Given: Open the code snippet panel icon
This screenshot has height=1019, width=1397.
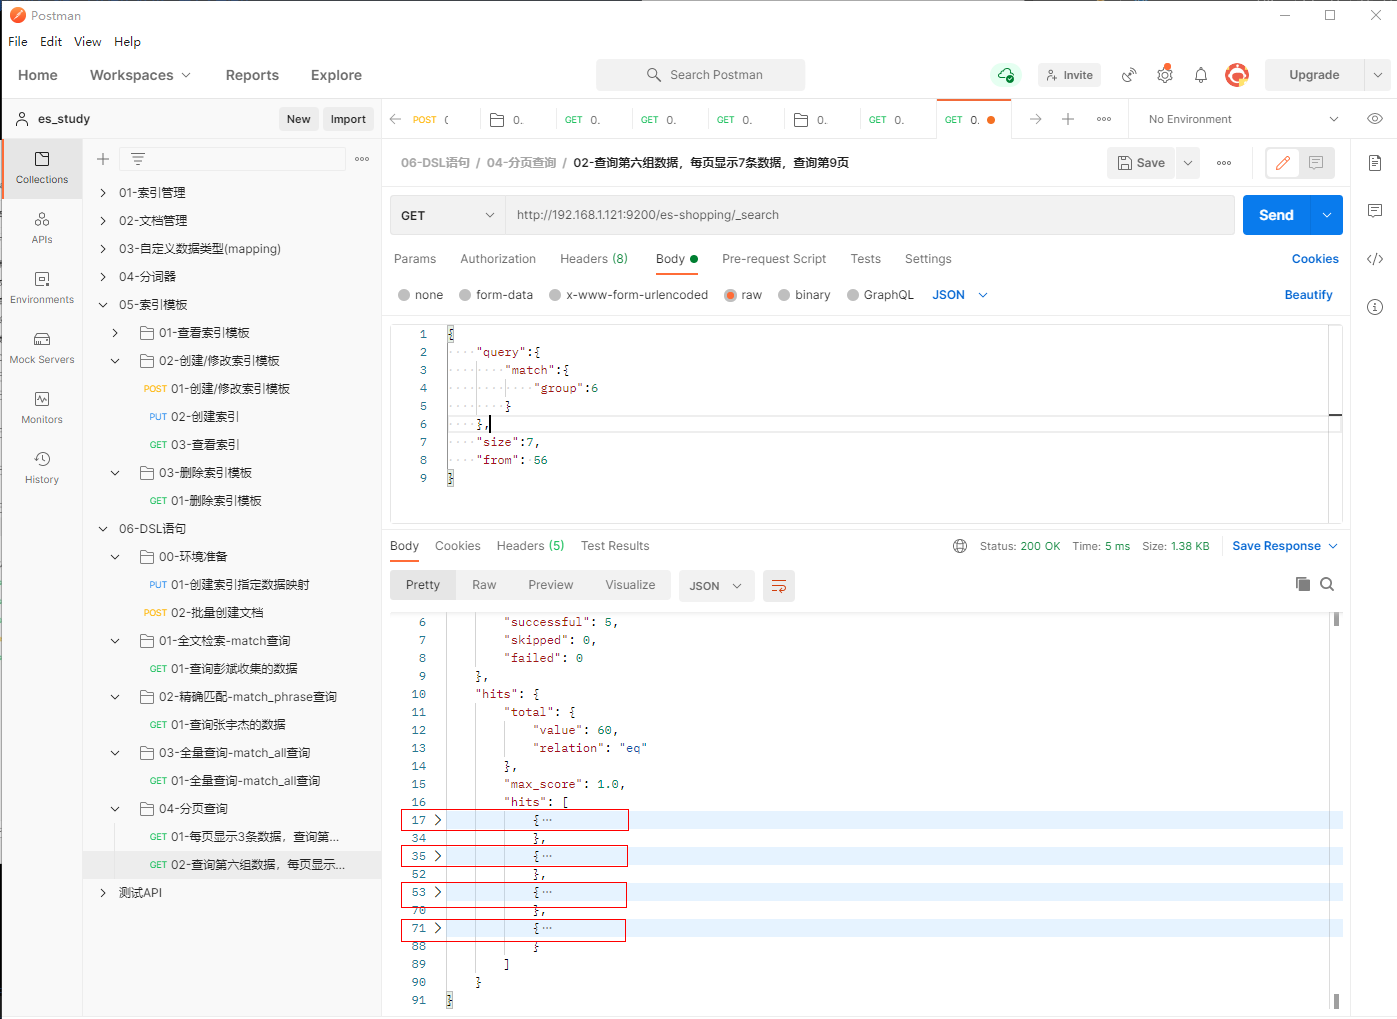Looking at the screenshot, I should click(1375, 259).
